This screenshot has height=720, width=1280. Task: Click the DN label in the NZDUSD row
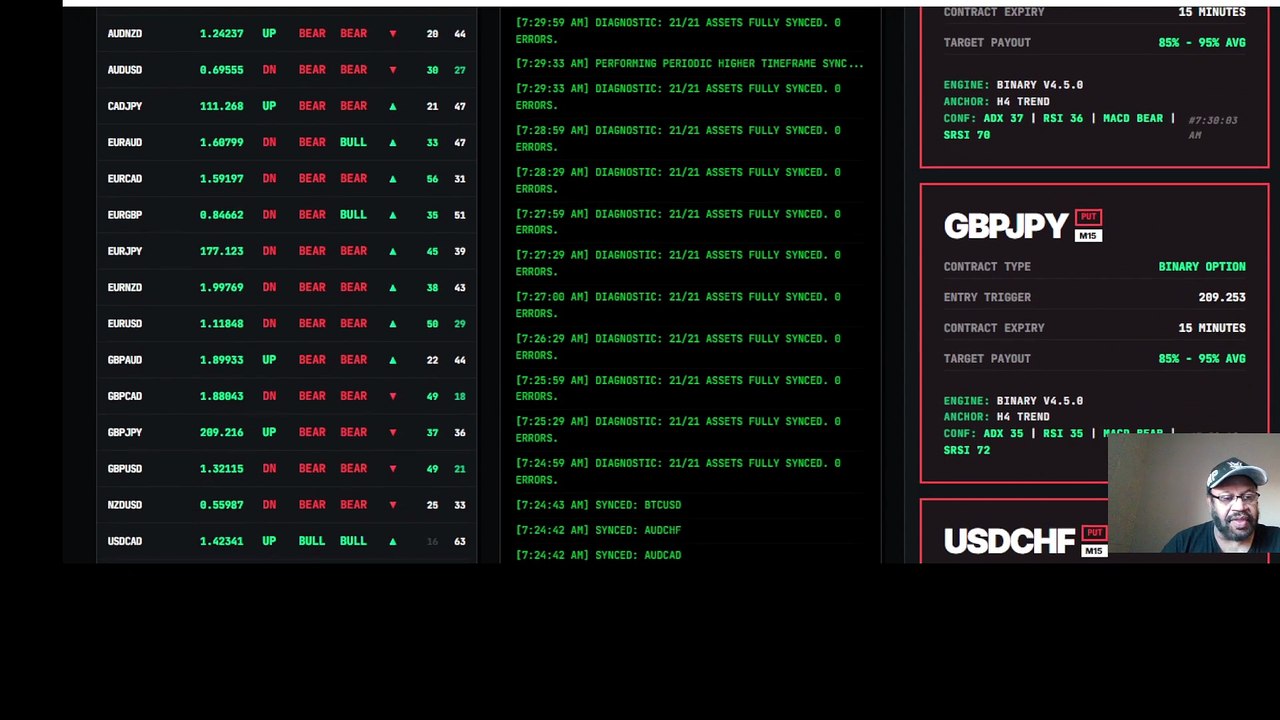[x=269, y=505]
